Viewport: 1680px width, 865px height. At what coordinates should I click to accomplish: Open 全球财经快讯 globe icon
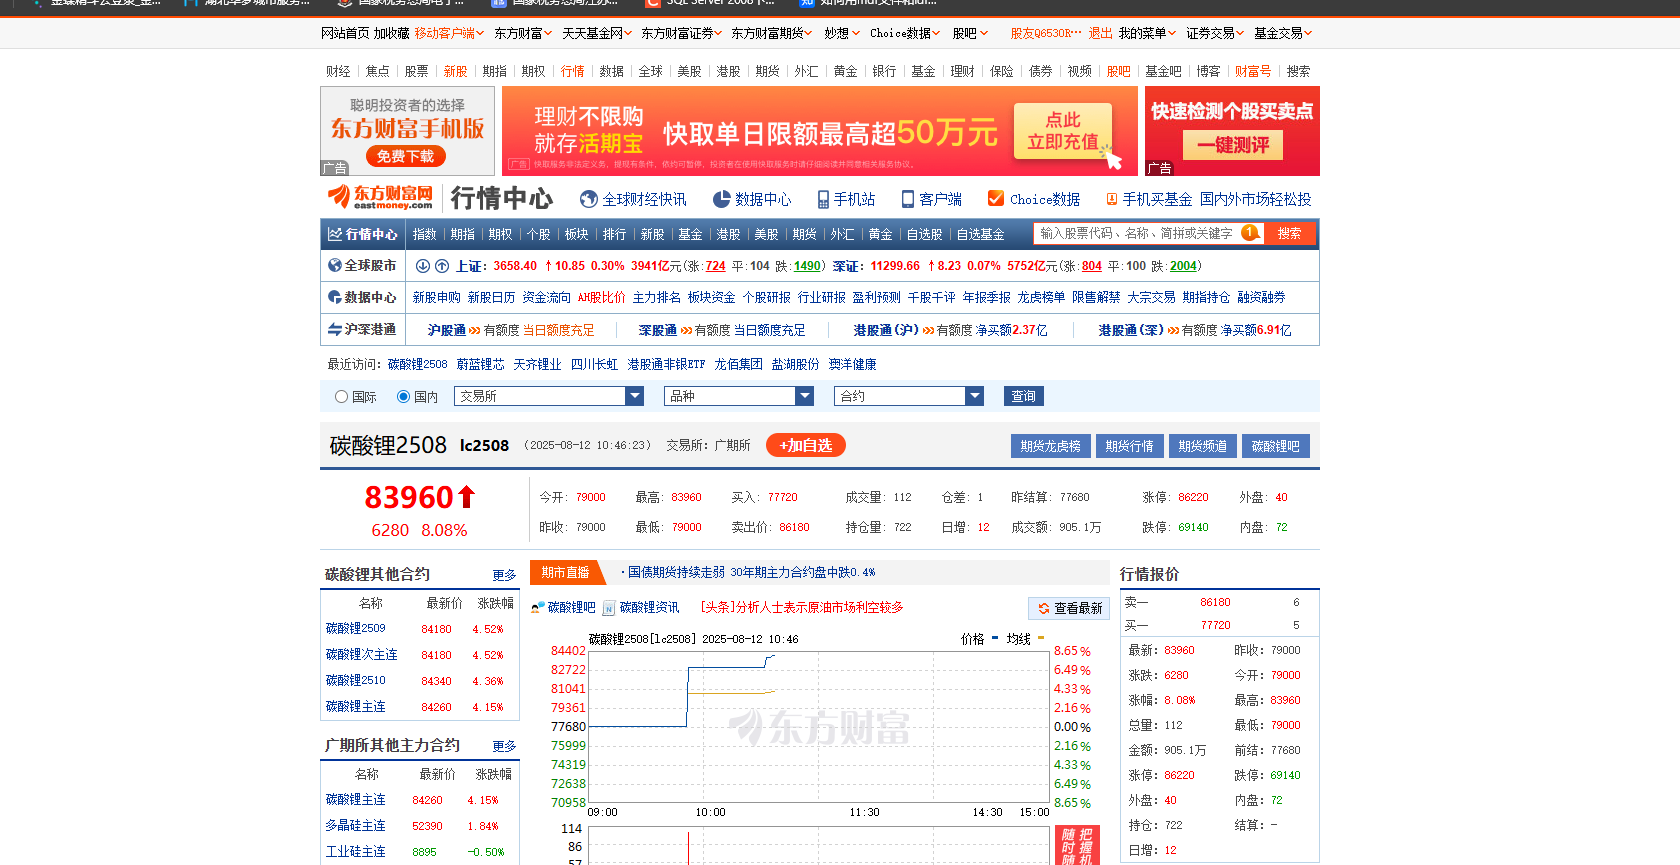pos(589,199)
